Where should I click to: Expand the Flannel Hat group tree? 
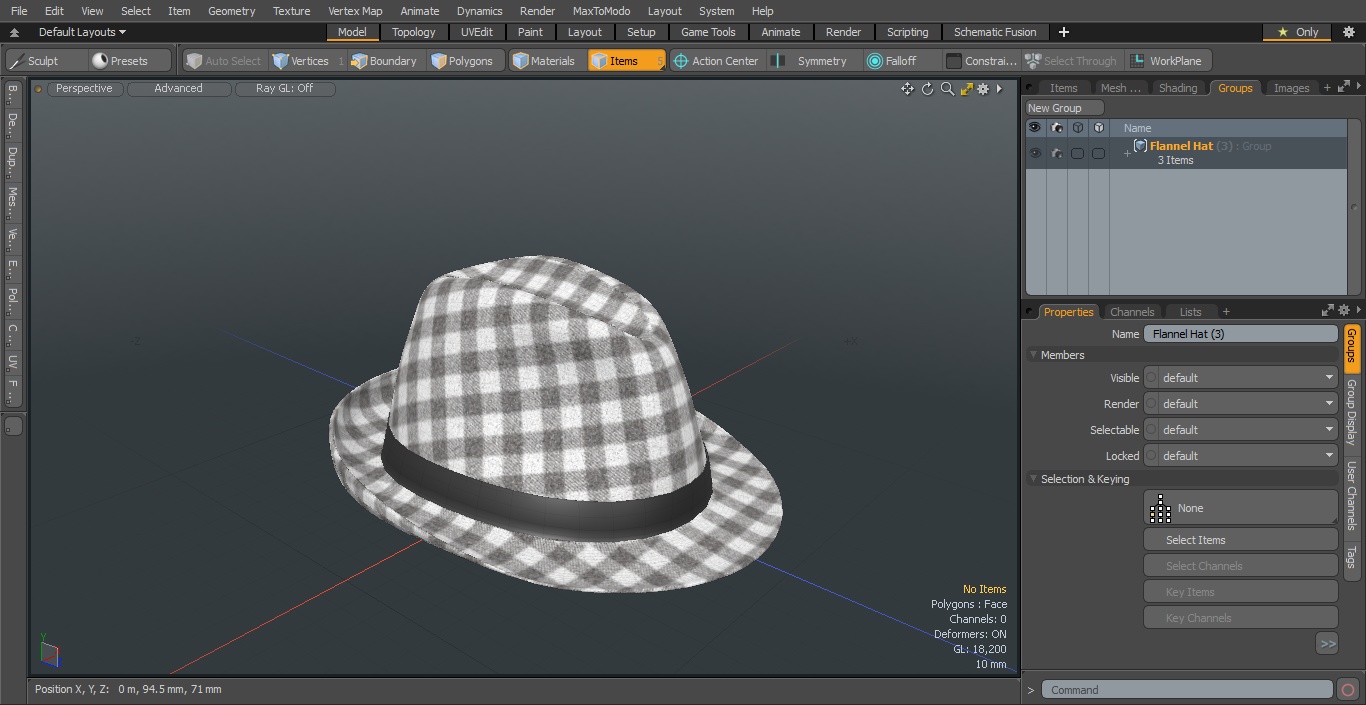(1127, 153)
